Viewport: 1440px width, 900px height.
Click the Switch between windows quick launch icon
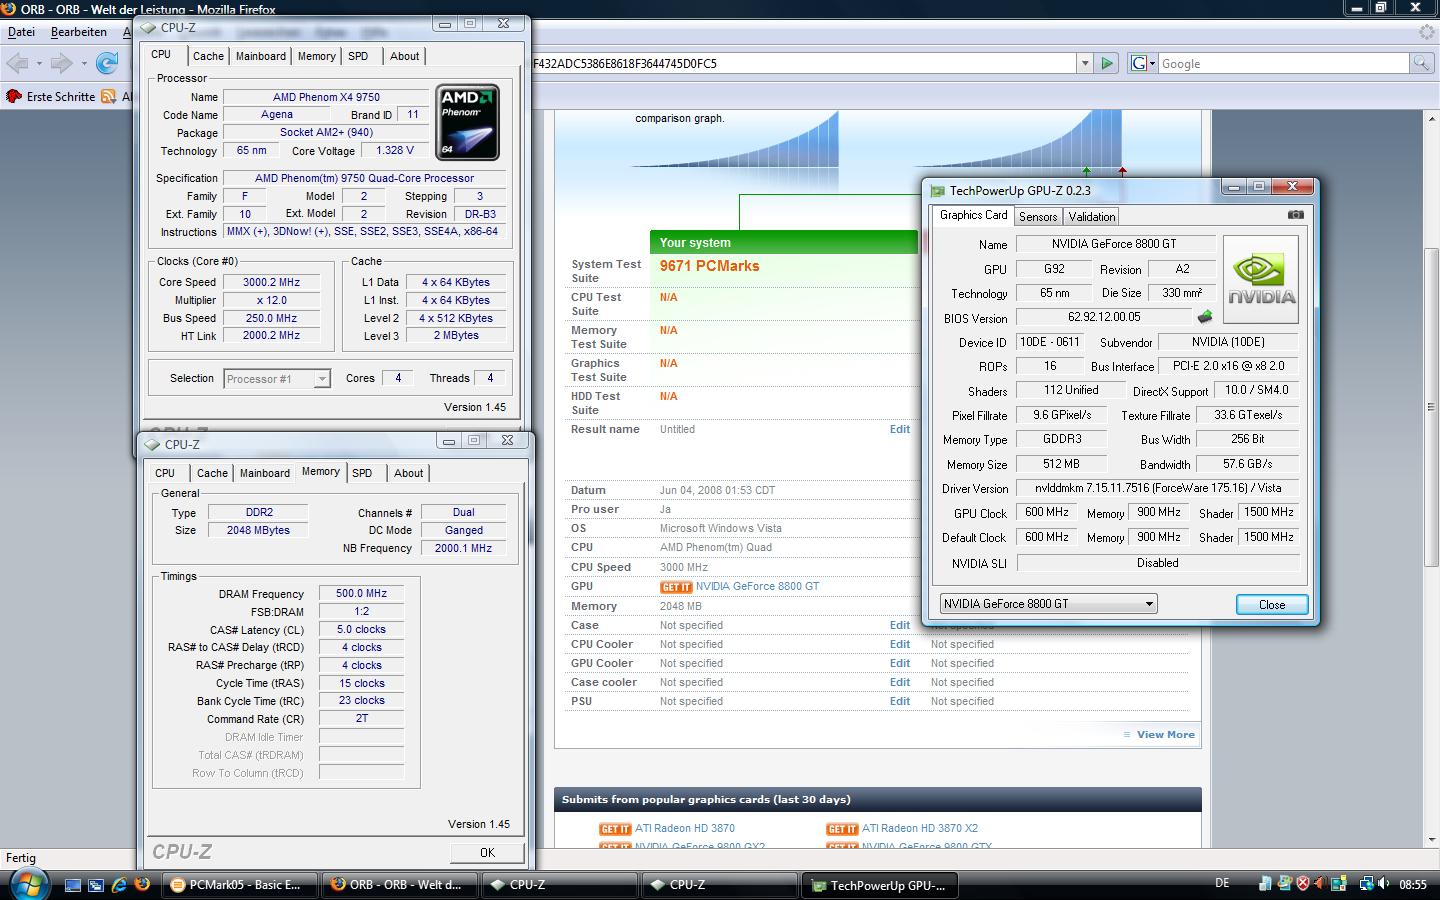coord(96,885)
